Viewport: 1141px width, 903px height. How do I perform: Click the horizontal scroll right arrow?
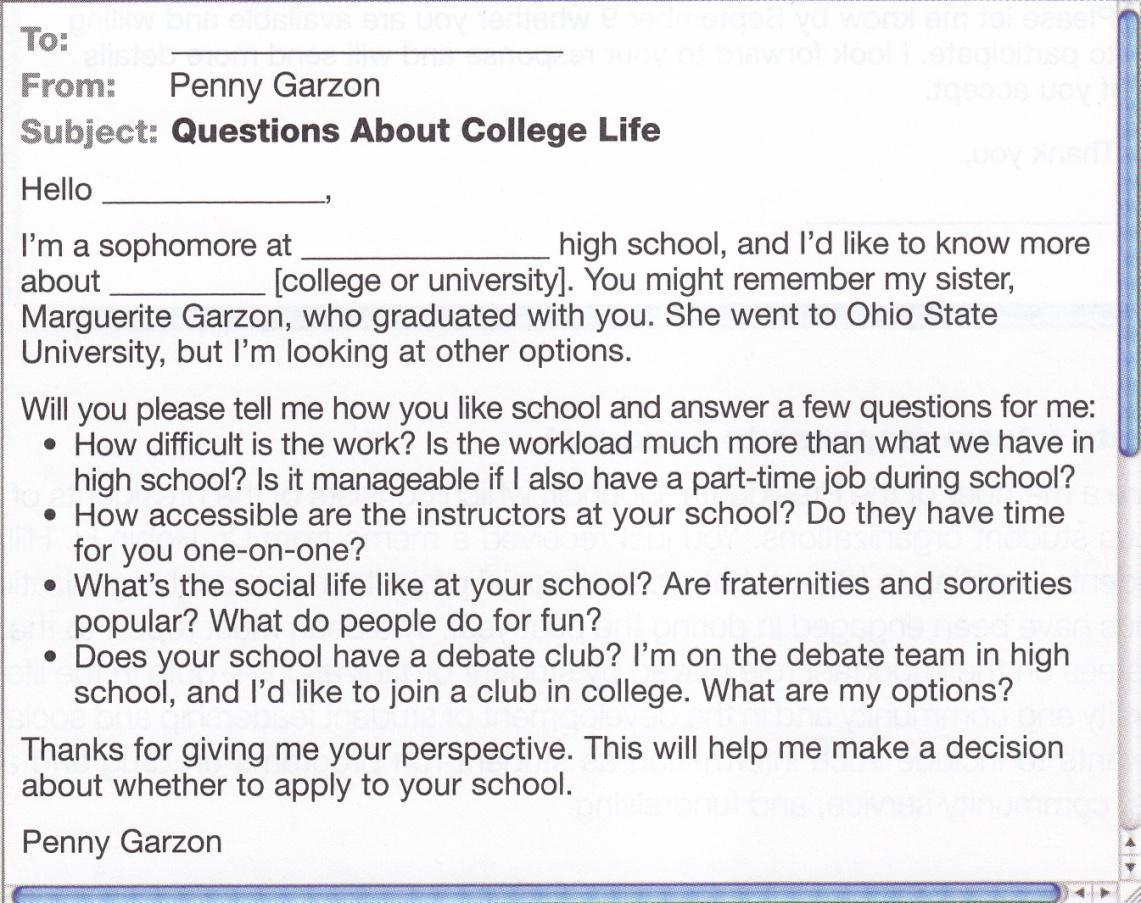pos(1103,891)
